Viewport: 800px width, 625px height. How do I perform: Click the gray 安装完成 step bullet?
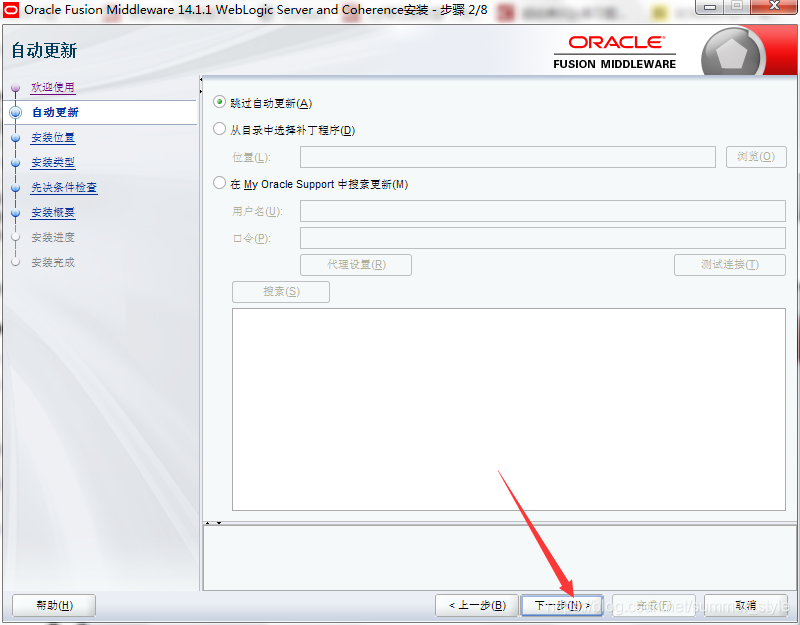(15, 262)
